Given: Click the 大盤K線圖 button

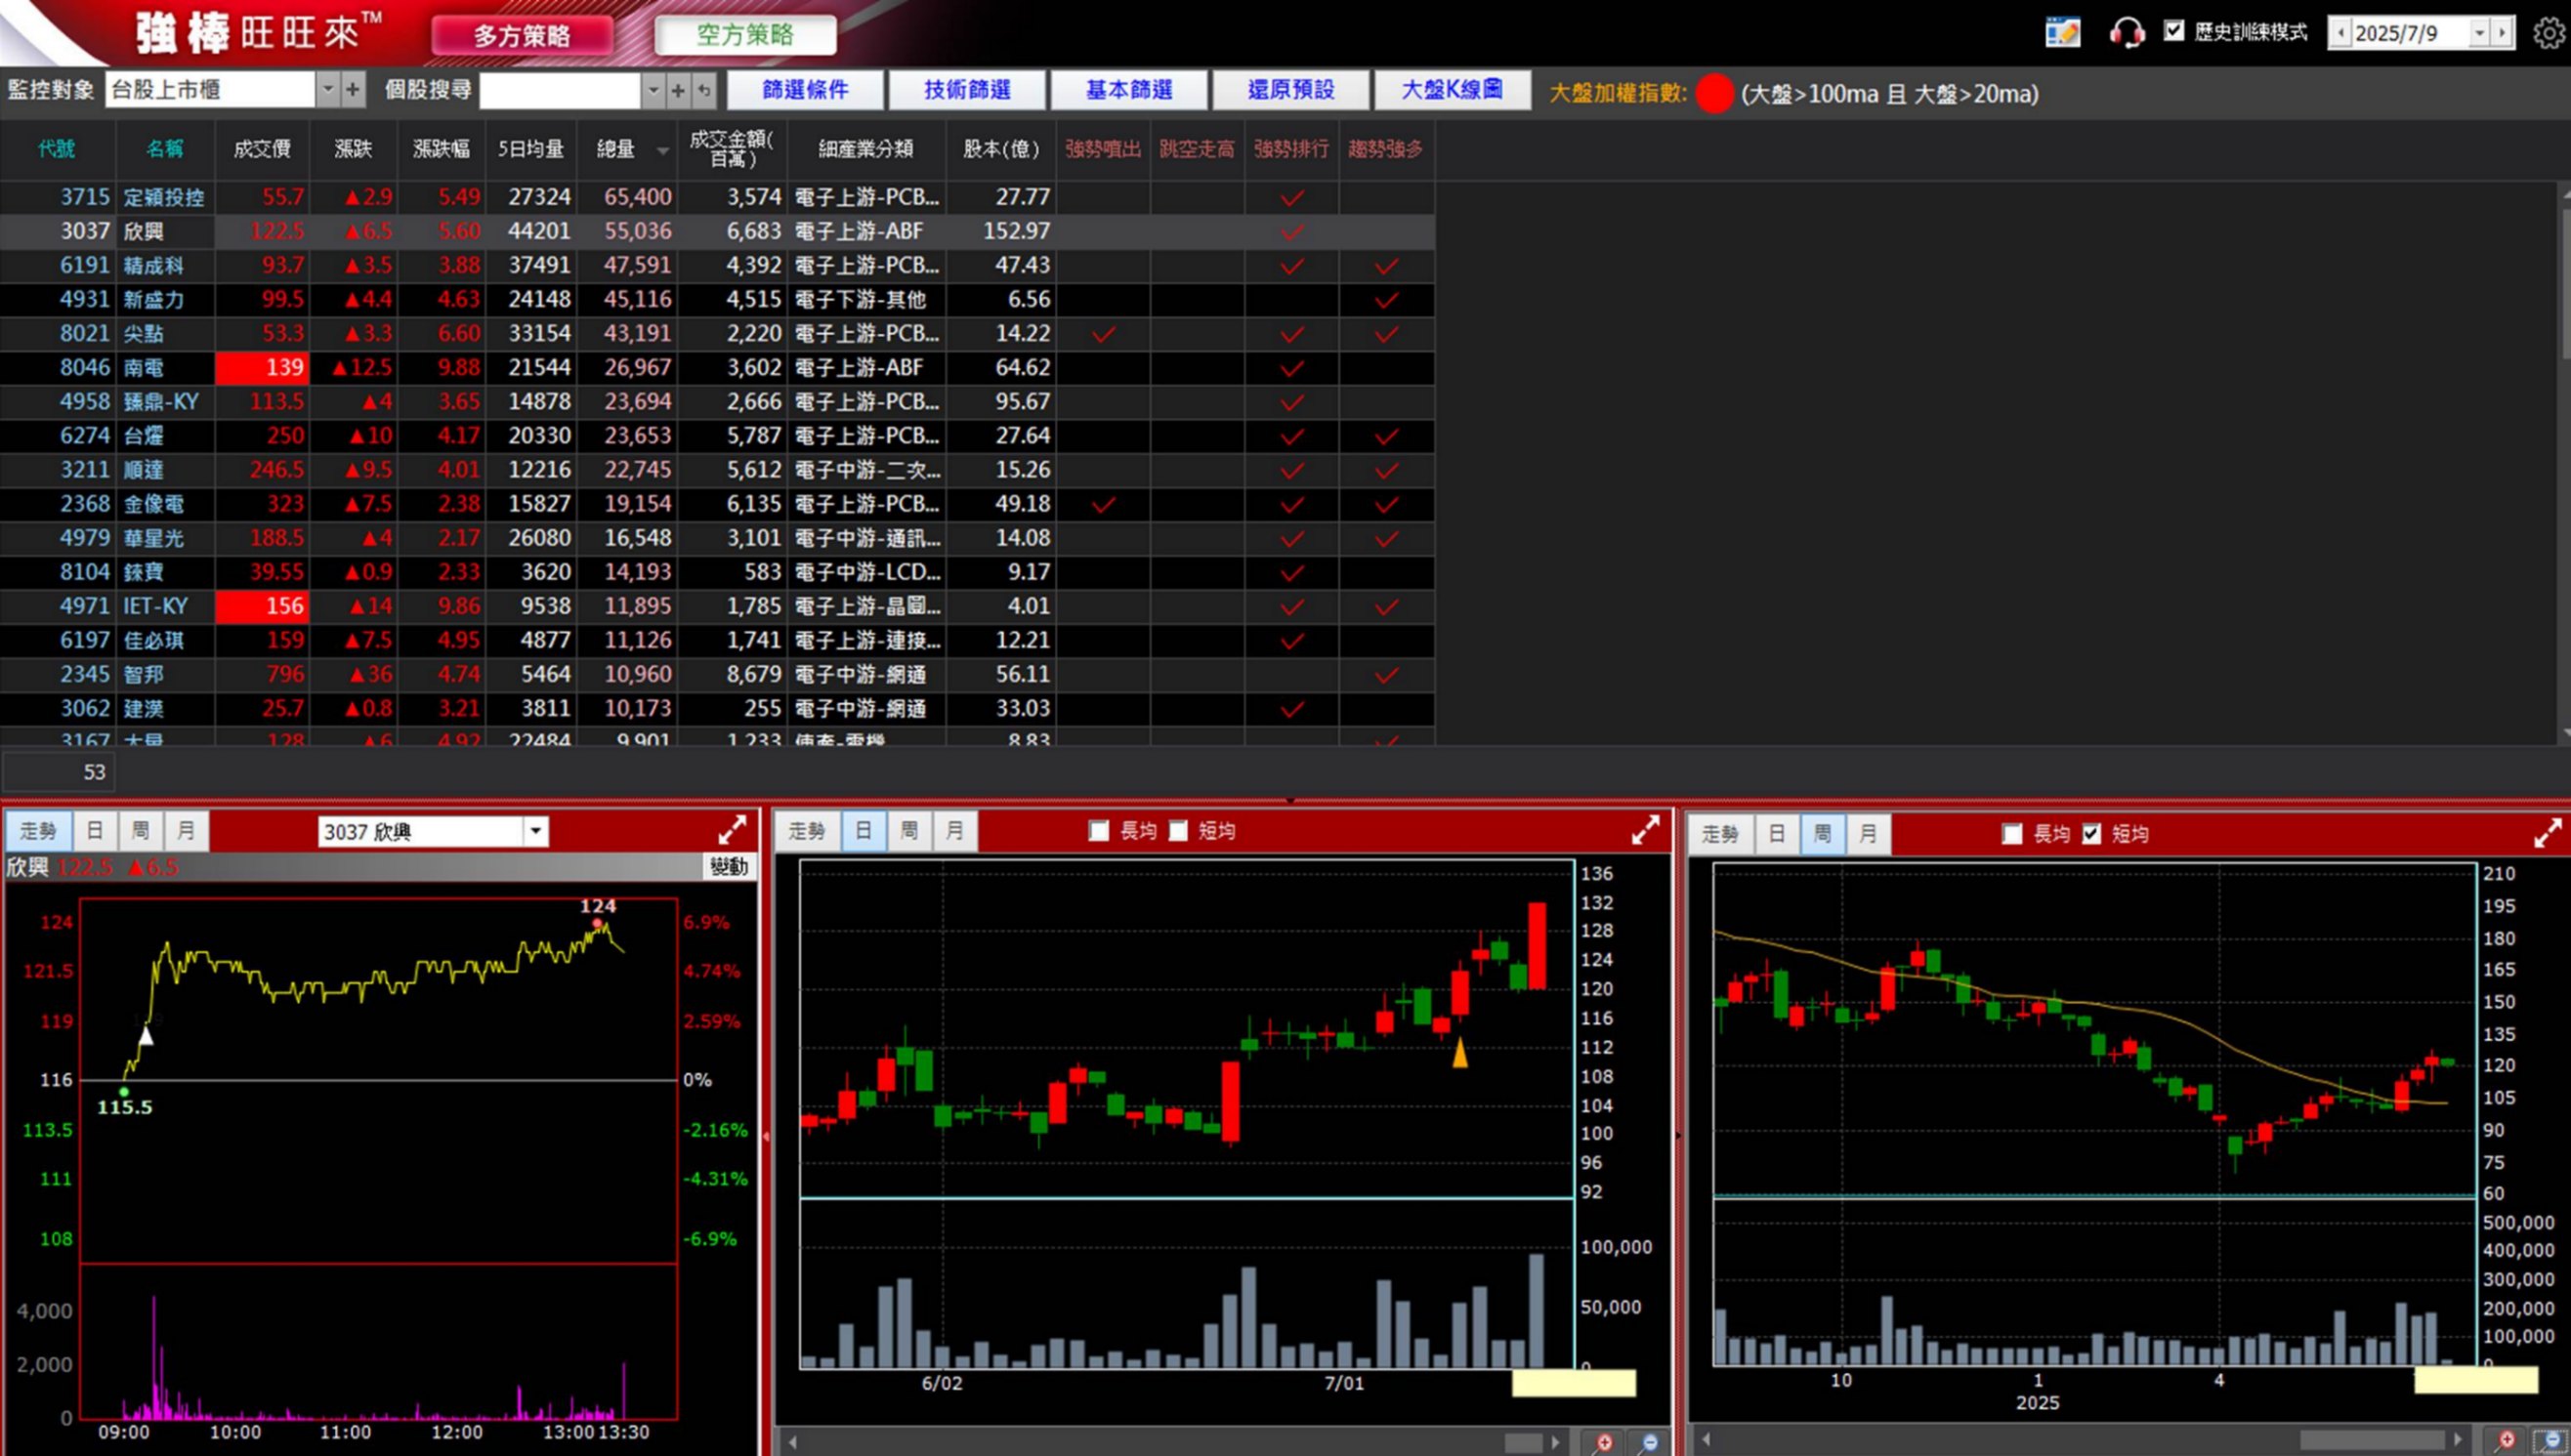Looking at the screenshot, I should [1451, 90].
